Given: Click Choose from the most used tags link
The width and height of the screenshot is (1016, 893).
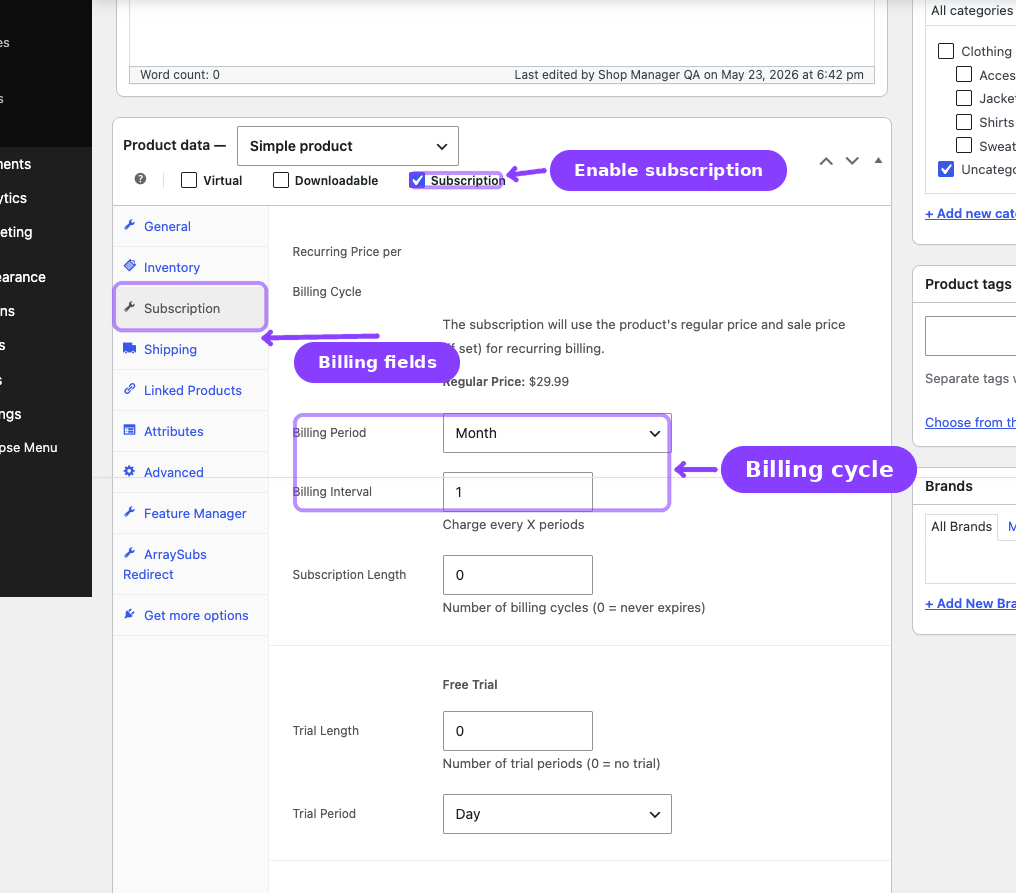Looking at the screenshot, I should [x=970, y=422].
